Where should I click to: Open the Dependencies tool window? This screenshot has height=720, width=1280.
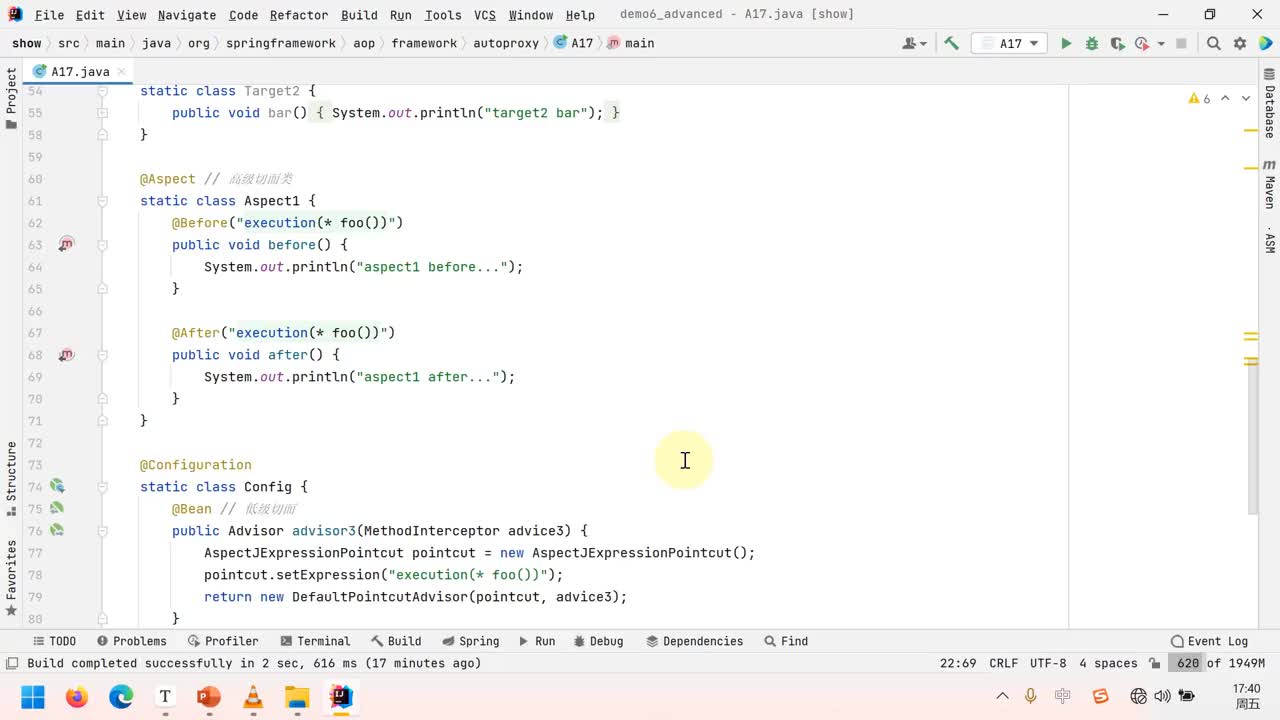coord(694,641)
